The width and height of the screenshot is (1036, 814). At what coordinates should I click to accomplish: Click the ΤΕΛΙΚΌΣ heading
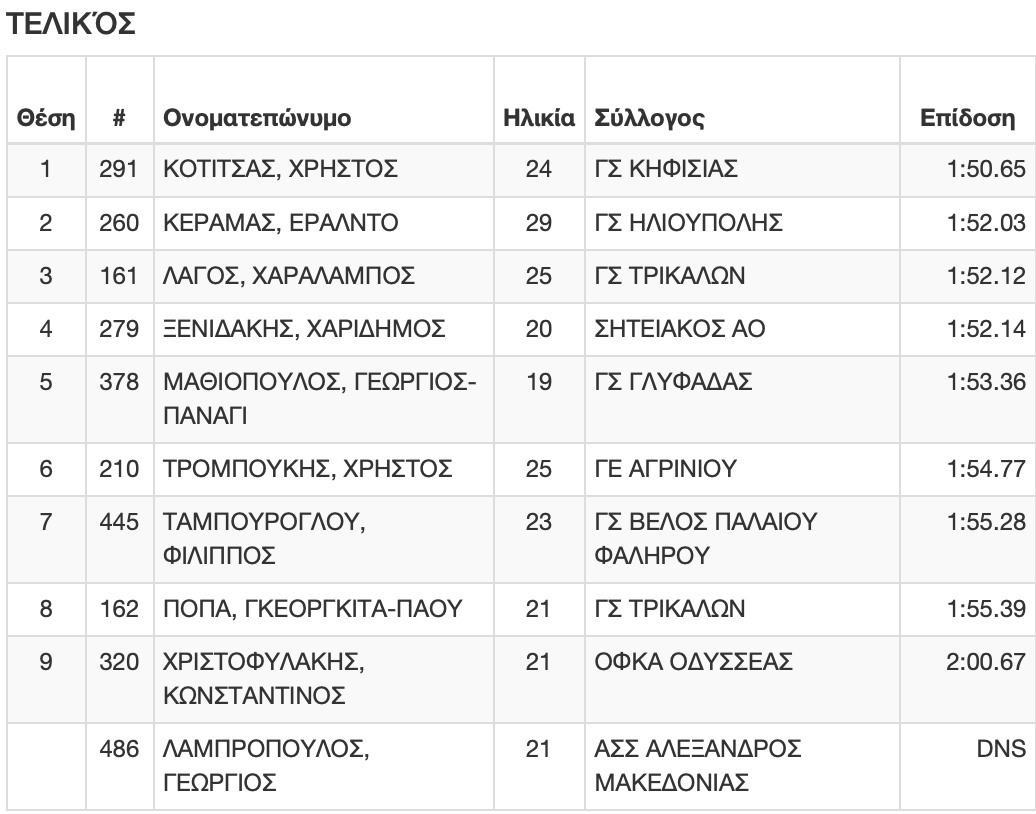pyautogui.click(x=70, y=23)
